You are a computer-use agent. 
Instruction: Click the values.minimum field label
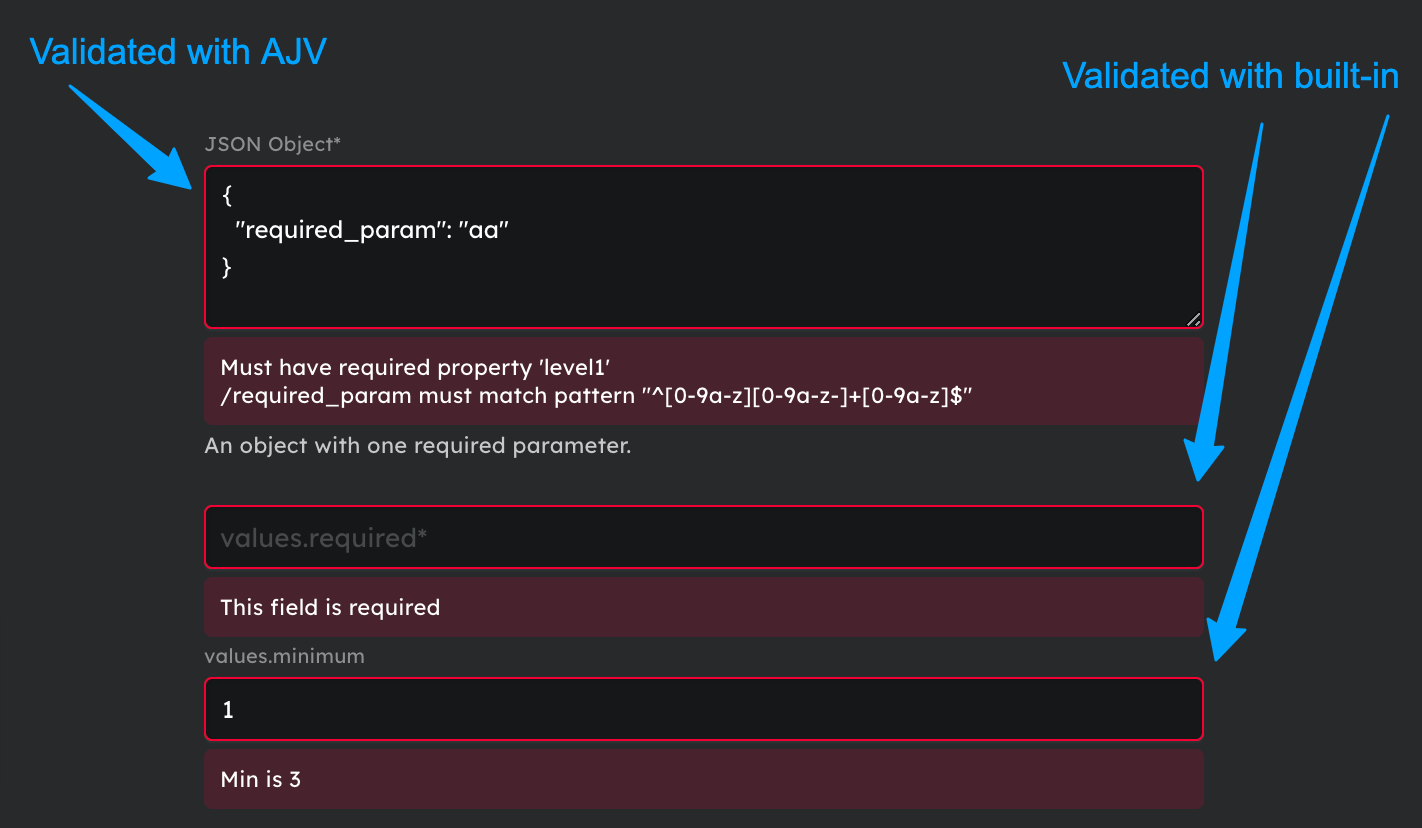coord(284,656)
